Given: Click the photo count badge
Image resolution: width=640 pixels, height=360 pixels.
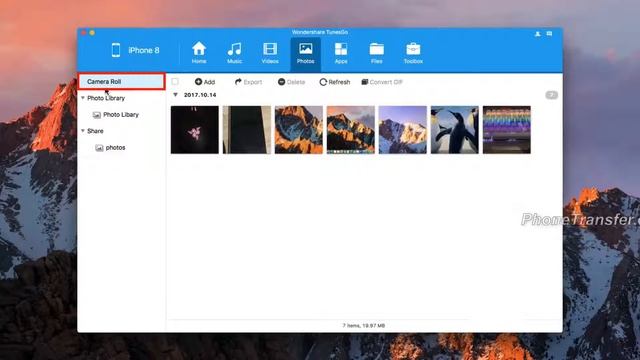Looking at the screenshot, I should (x=551, y=95).
